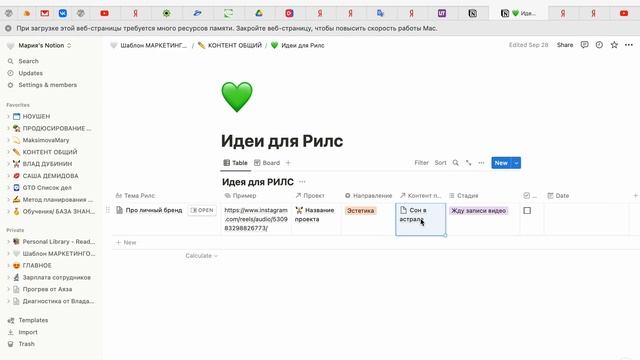Click the database search magnifier icon
Image resolution: width=640 pixels, height=360 pixels.
(456, 163)
